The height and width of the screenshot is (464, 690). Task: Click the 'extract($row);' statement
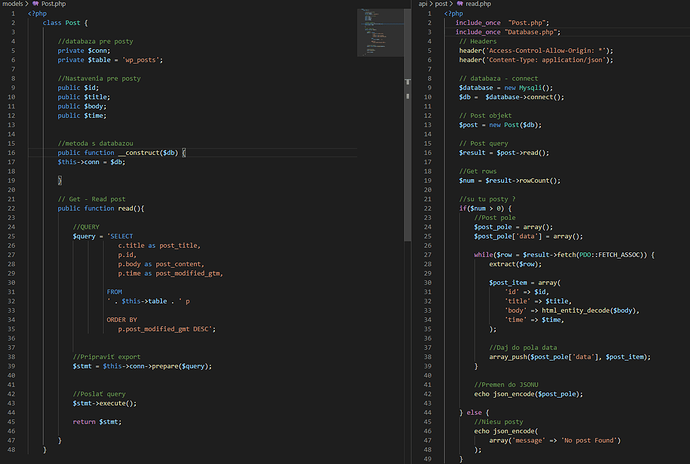pyautogui.click(x=515, y=264)
